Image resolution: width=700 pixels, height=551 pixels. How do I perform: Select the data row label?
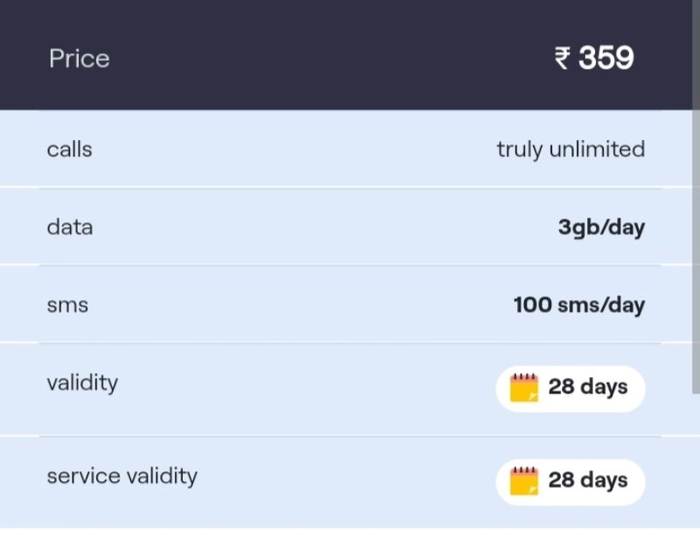[x=70, y=227]
